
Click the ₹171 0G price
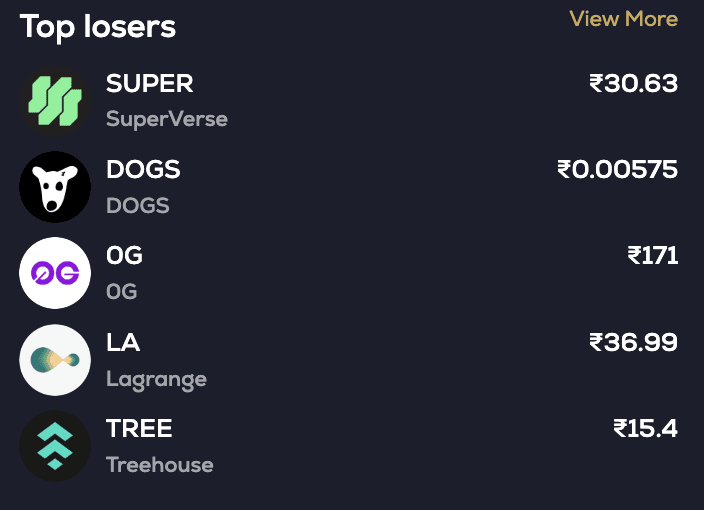coord(652,256)
